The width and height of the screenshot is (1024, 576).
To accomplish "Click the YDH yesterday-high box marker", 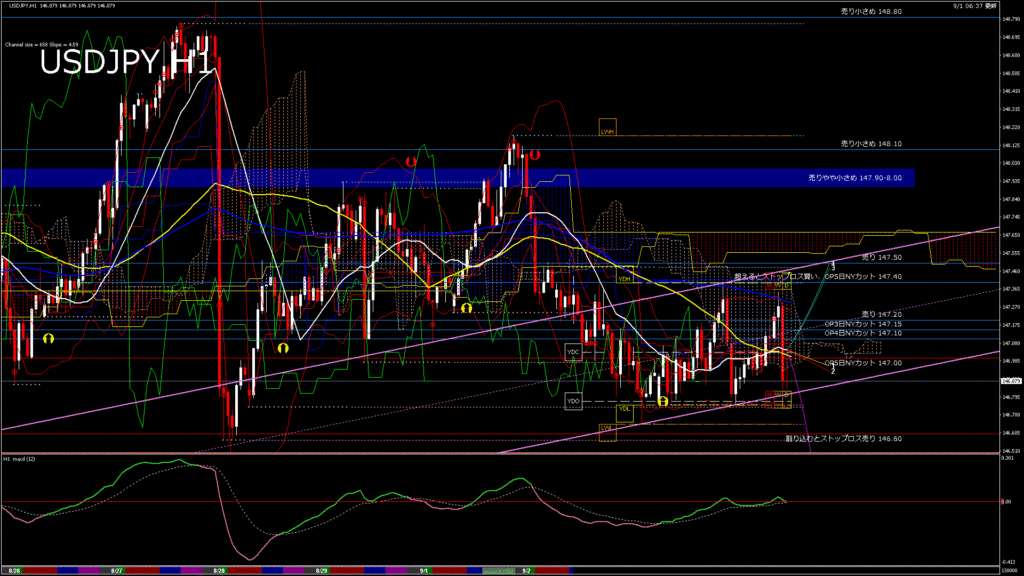I will pos(625,276).
